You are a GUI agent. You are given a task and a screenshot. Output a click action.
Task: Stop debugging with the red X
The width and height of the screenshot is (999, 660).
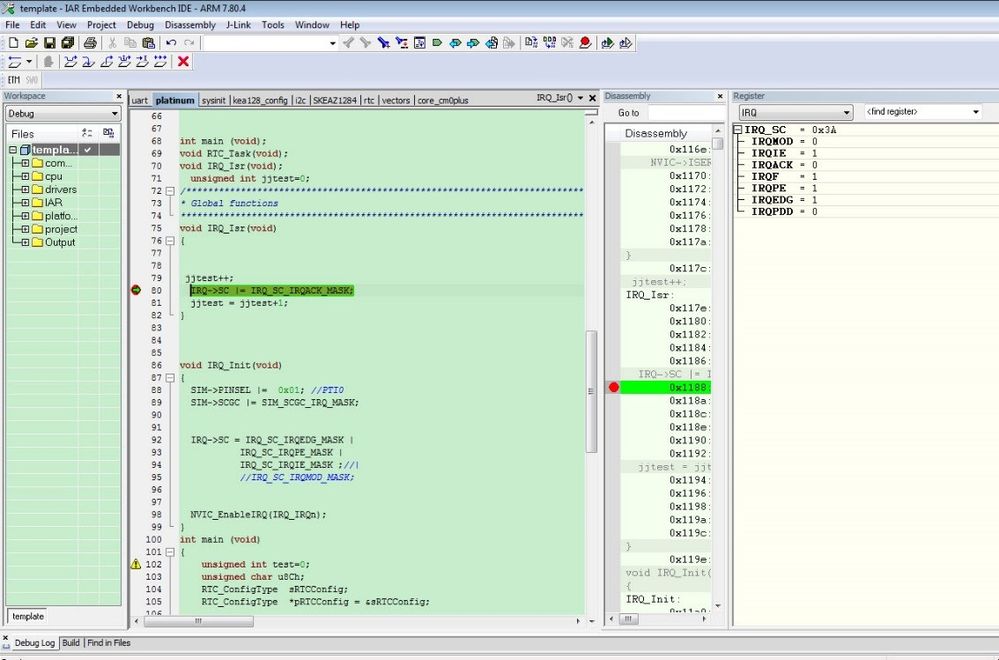pos(183,62)
